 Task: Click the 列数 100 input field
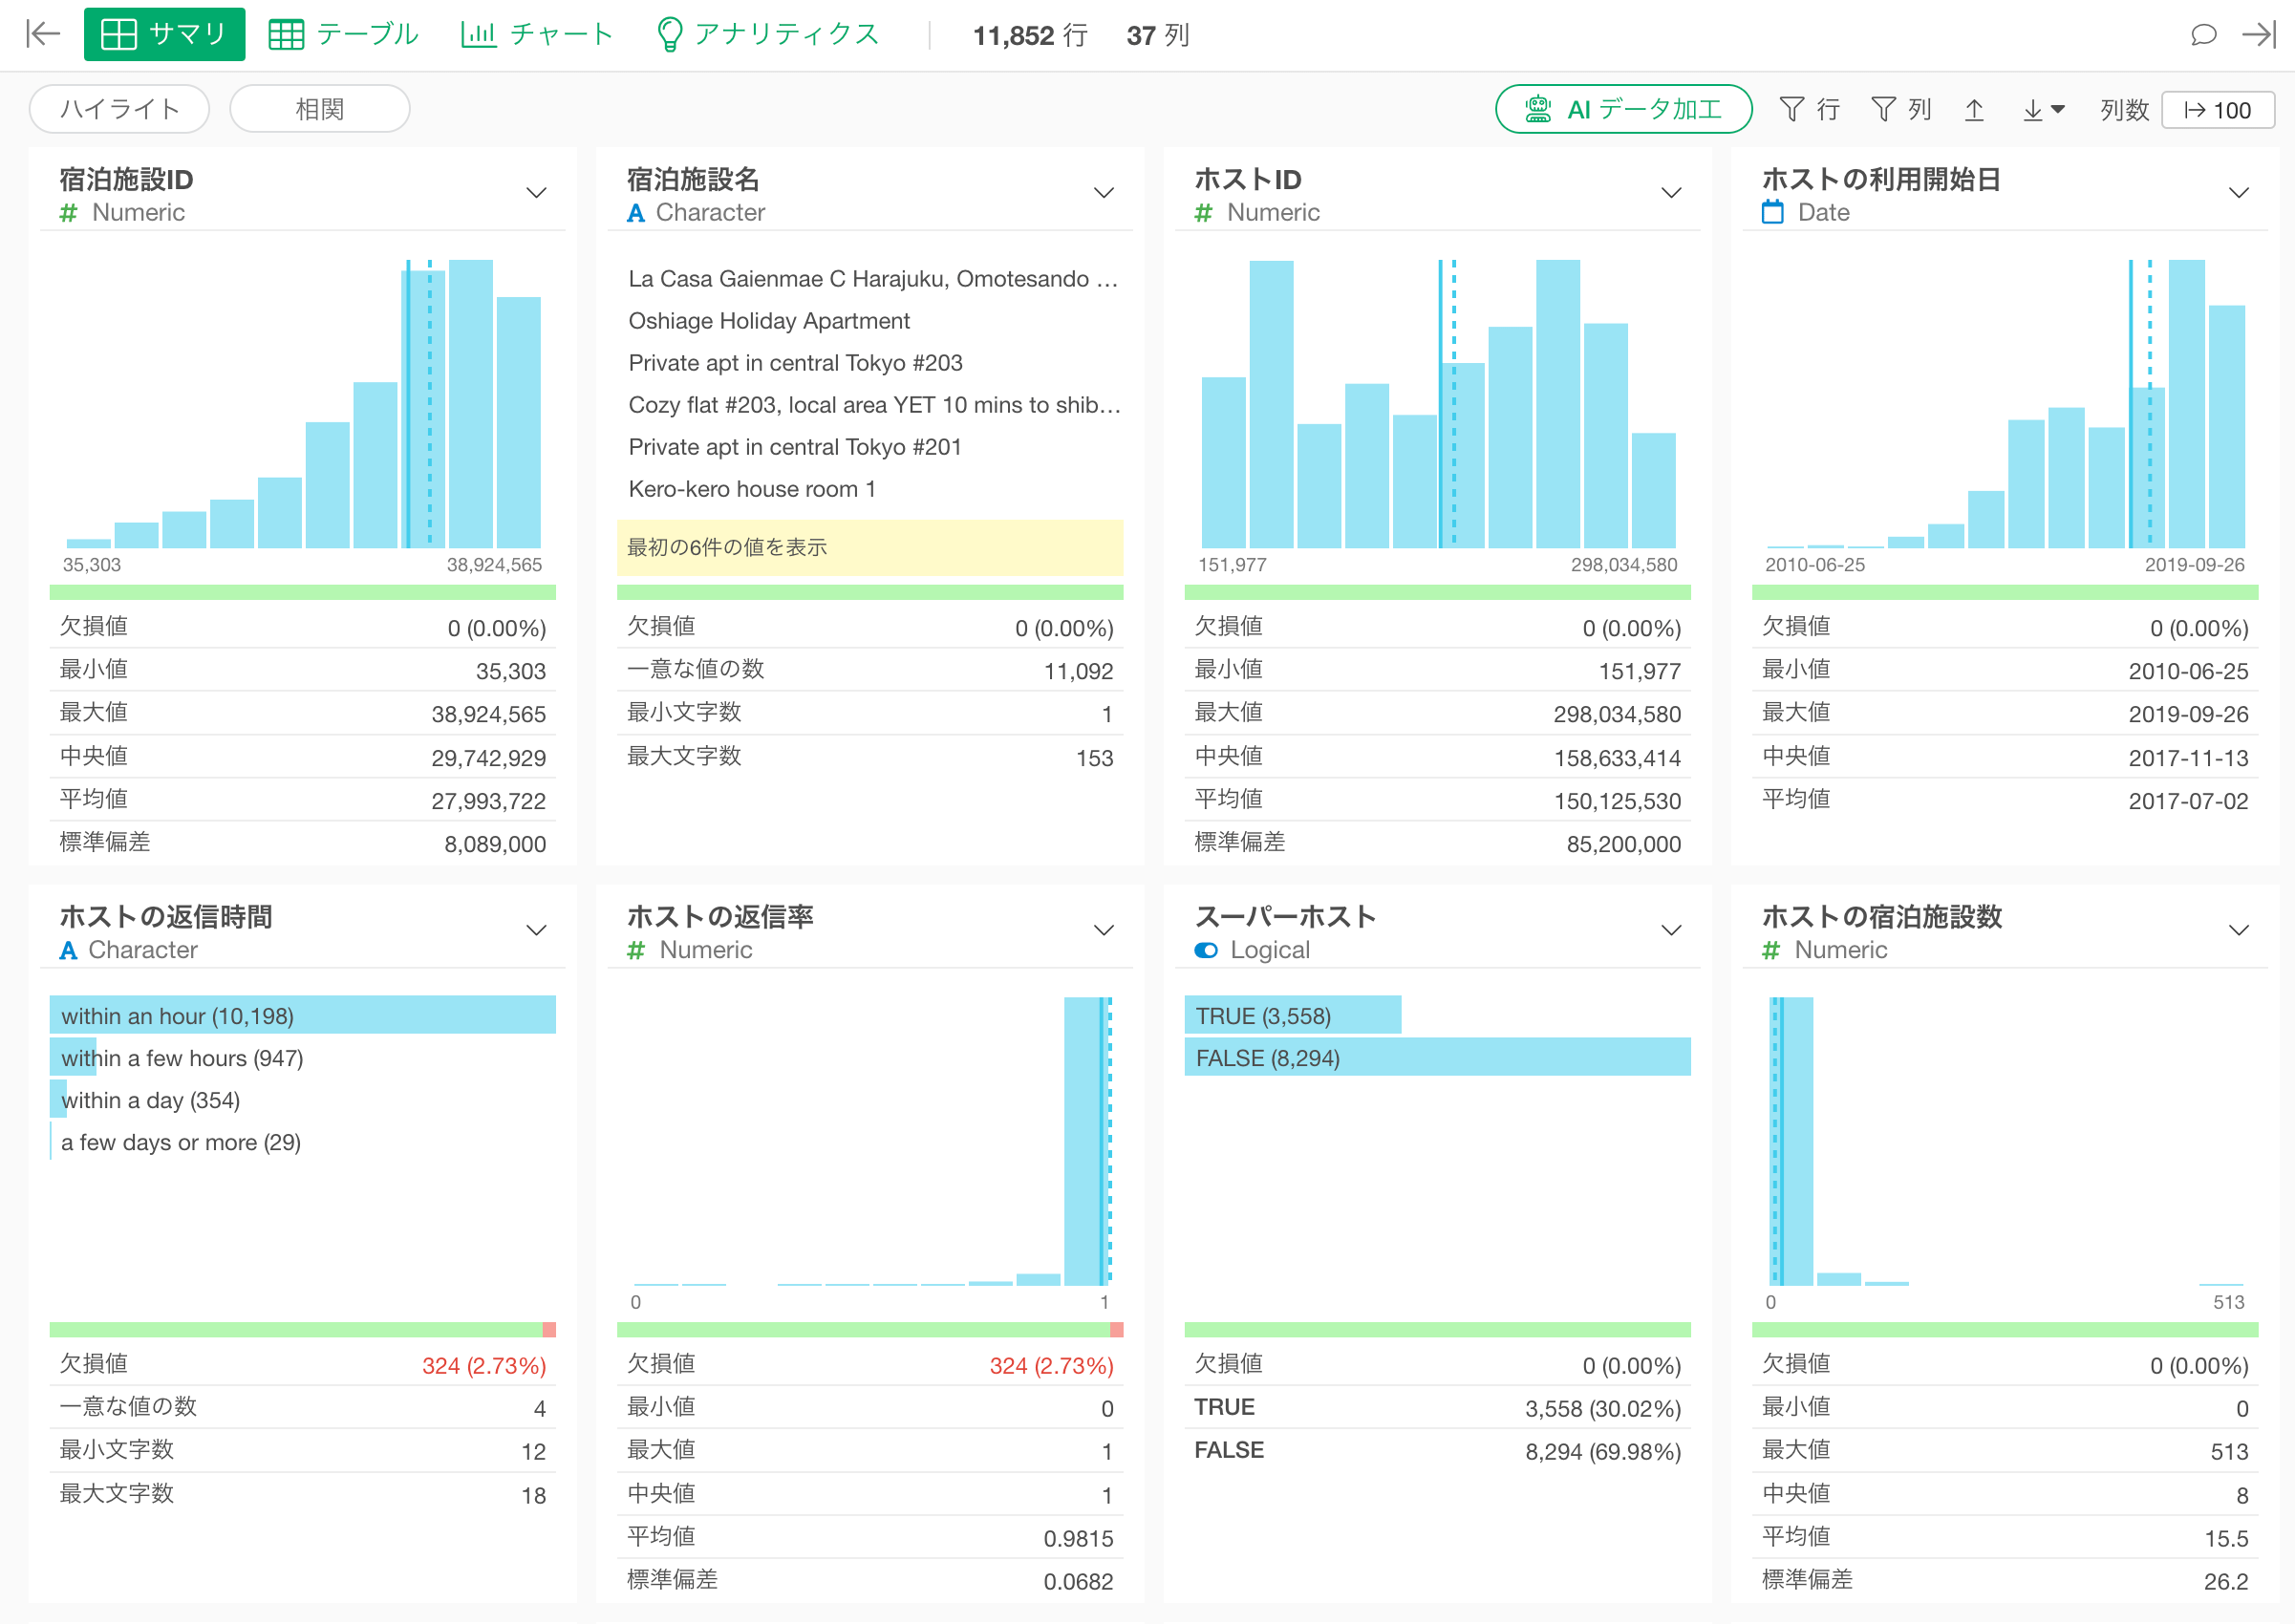tap(2217, 110)
